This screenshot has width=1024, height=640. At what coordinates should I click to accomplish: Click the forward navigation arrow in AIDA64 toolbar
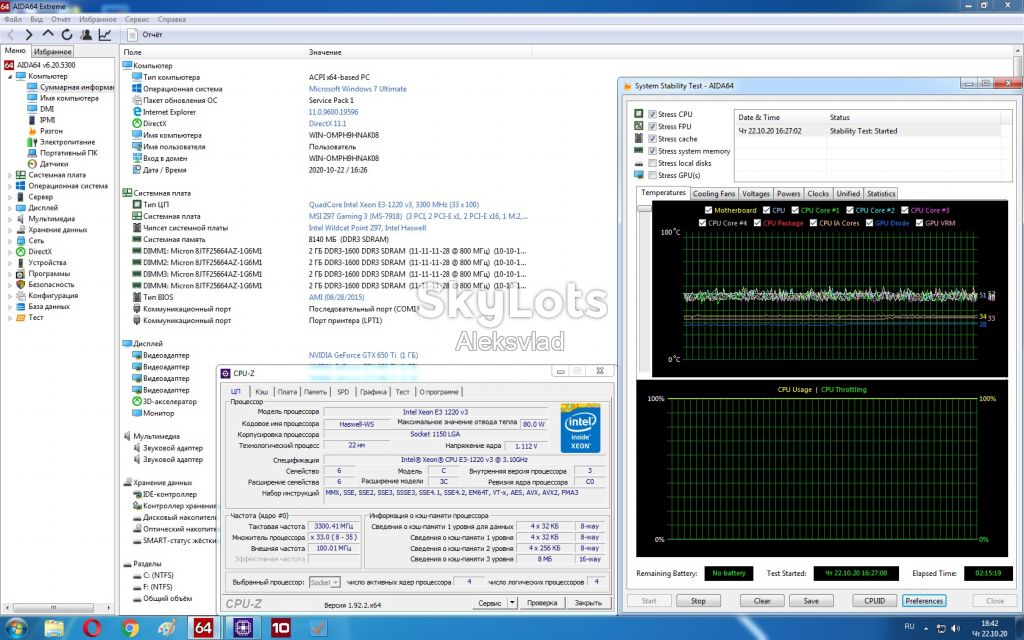point(29,35)
